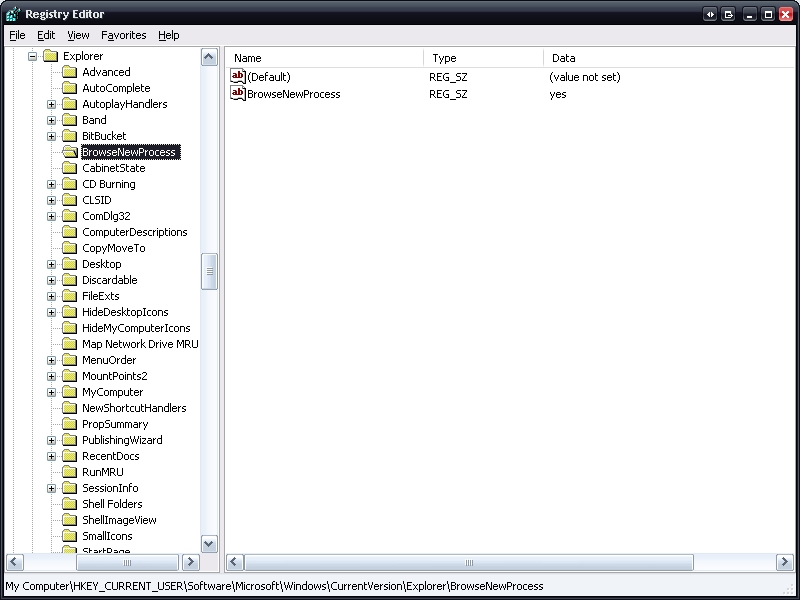This screenshot has height=600, width=800.
Task: Select the Map Network Drive MRU key
Action: [140, 344]
